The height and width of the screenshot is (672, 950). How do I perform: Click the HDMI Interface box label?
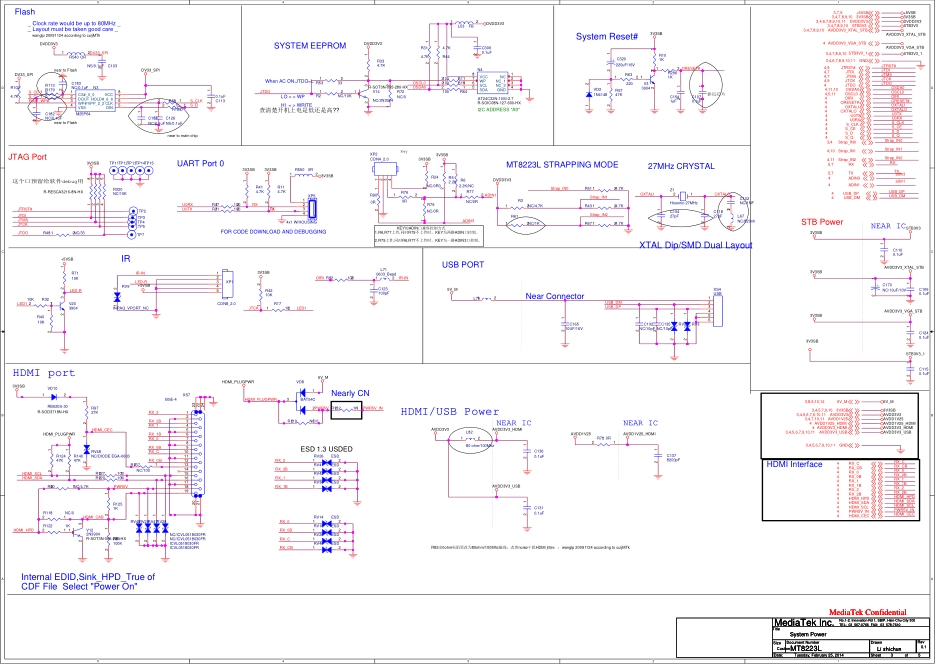click(x=794, y=464)
